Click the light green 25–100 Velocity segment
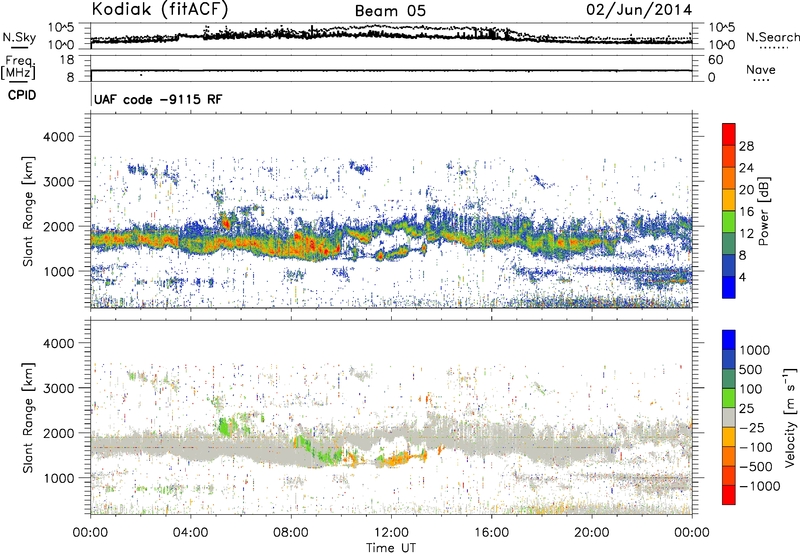Image resolution: width=800 pixels, height=554 pixels. [729, 398]
